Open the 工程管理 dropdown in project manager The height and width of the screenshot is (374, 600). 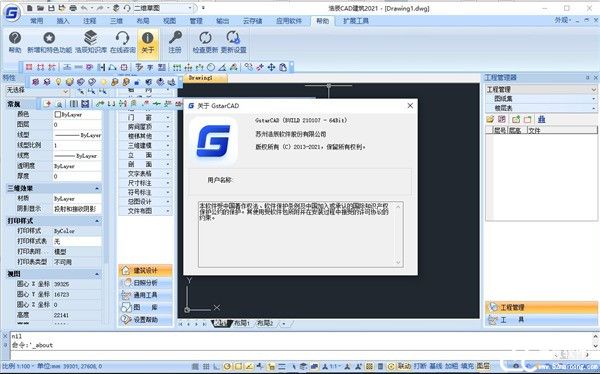tap(541, 90)
